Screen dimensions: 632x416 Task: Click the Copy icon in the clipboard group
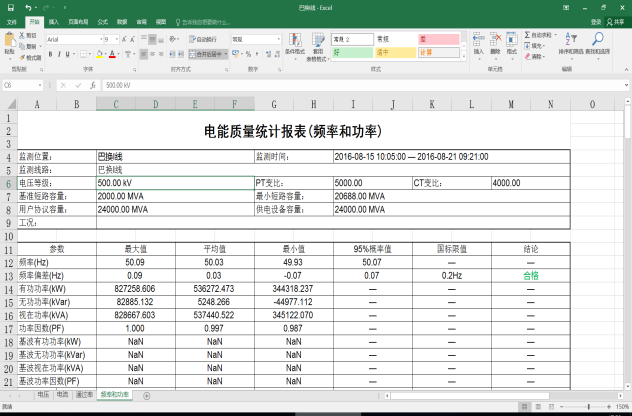(x=22, y=46)
